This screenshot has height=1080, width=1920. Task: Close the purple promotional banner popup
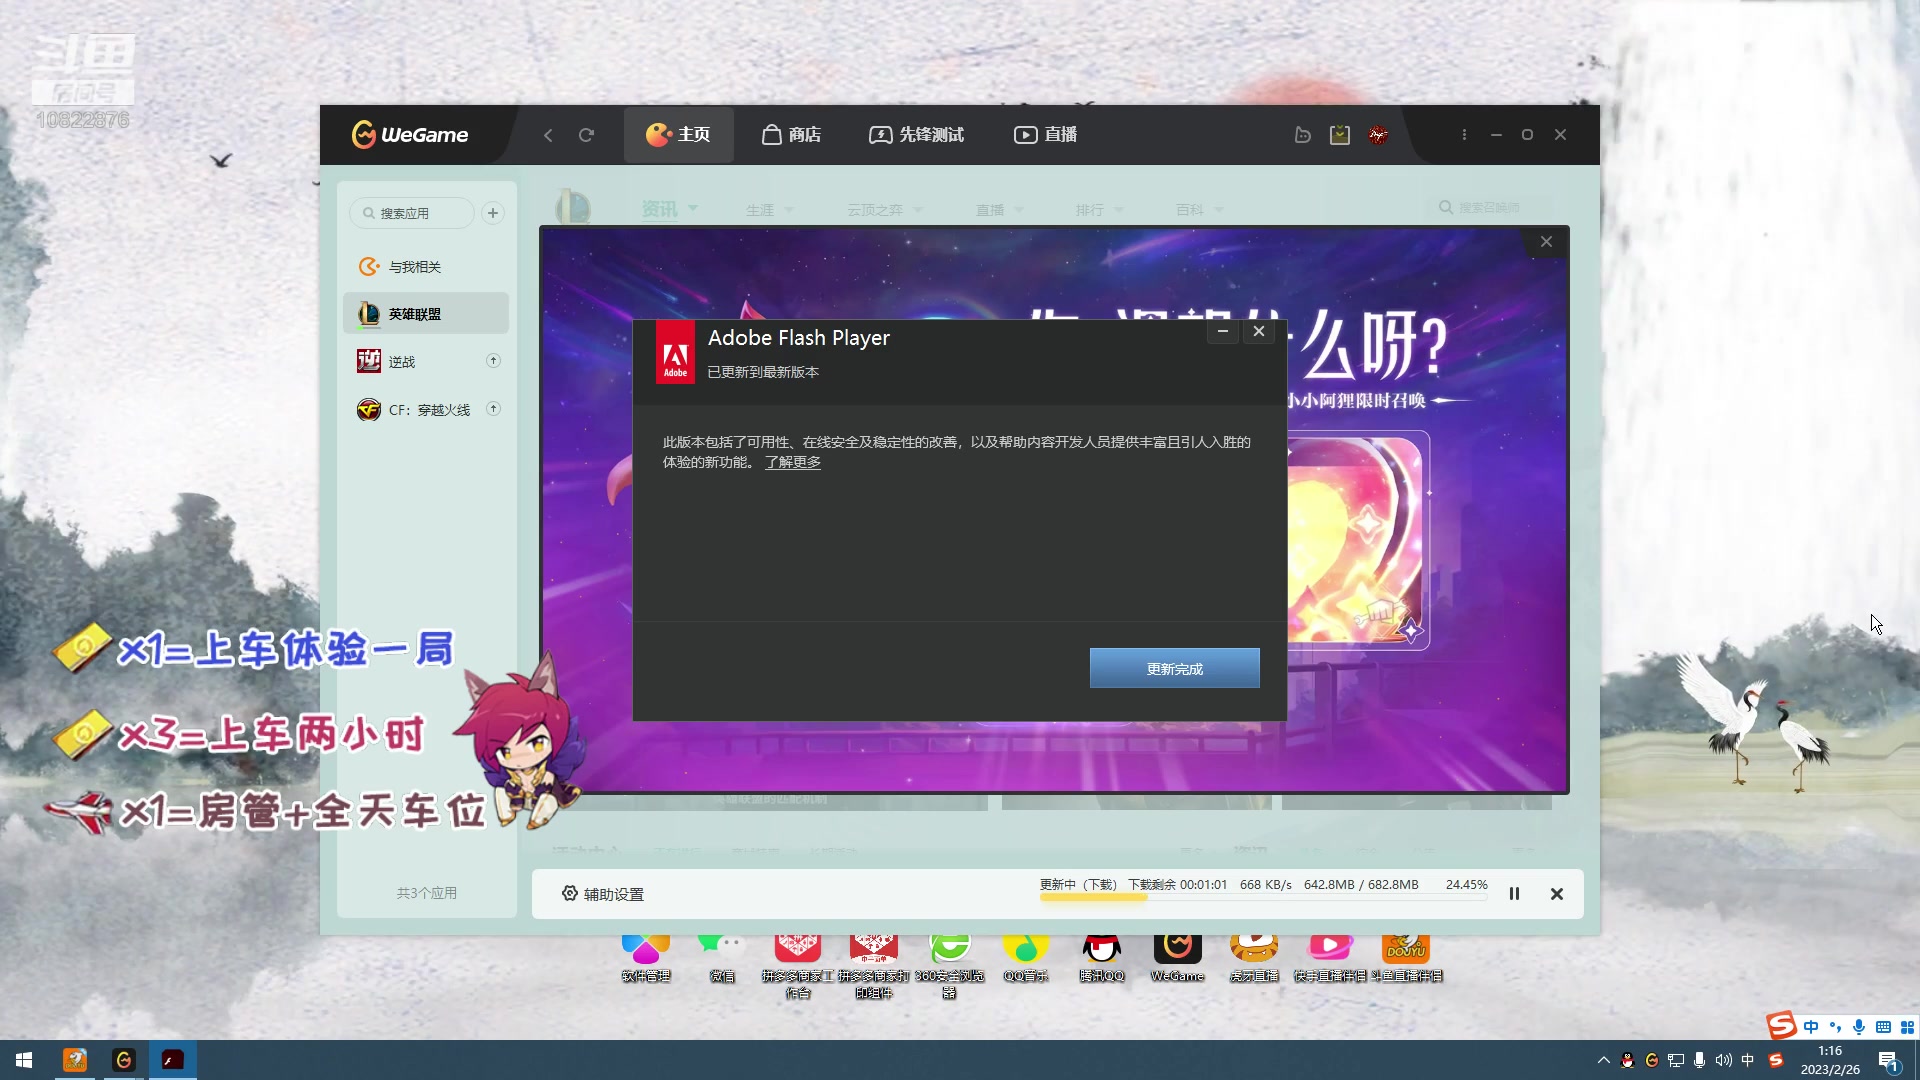coord(1546,242)
